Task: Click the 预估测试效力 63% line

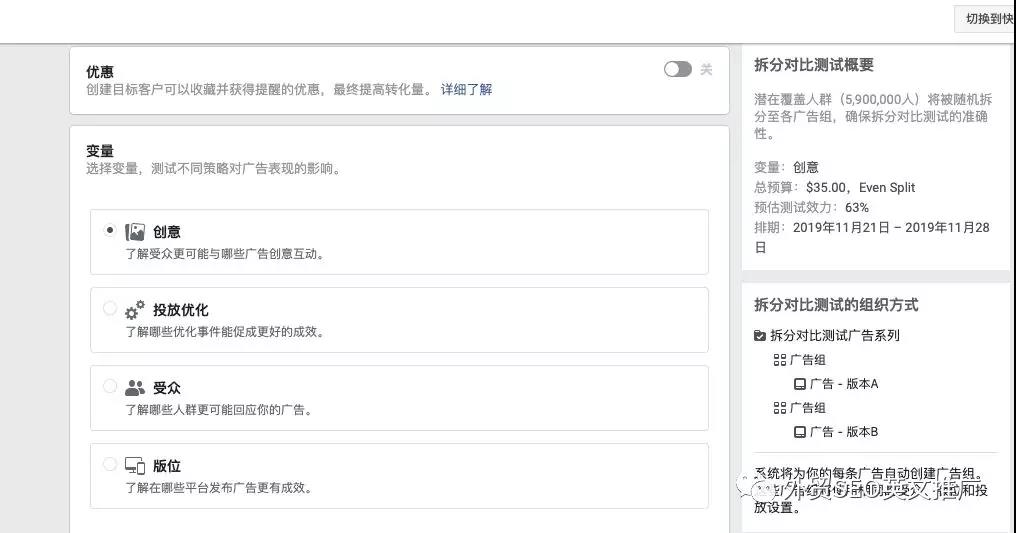Action: 811,208
